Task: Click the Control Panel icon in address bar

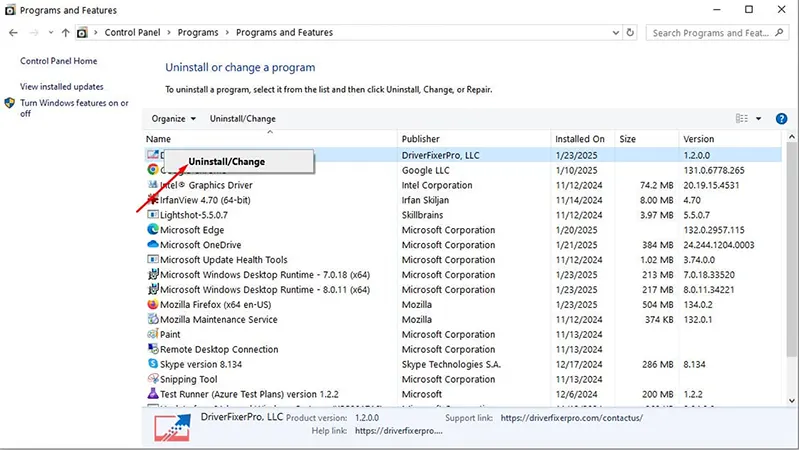Action: pyautogui.click(x=82, y=33)
